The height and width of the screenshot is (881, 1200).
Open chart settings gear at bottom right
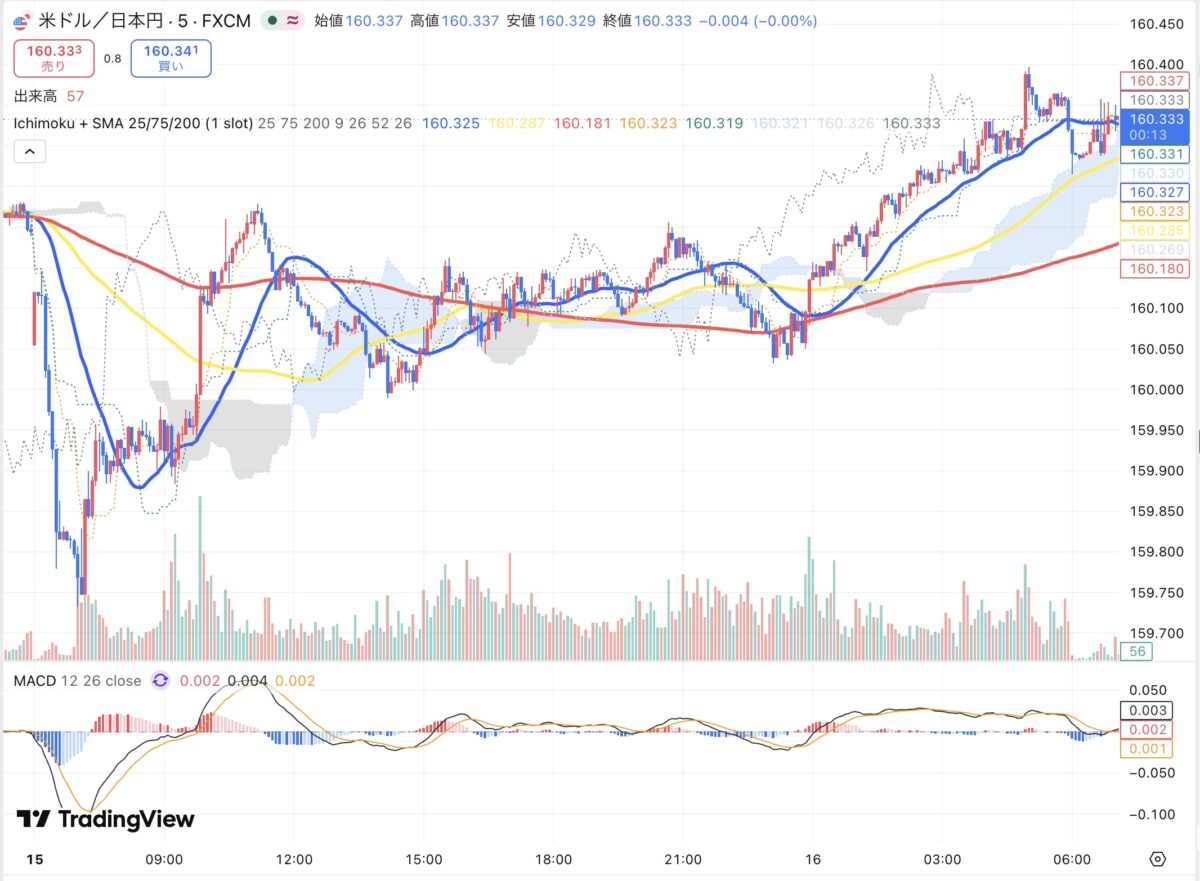click(x=1158, y=859)
